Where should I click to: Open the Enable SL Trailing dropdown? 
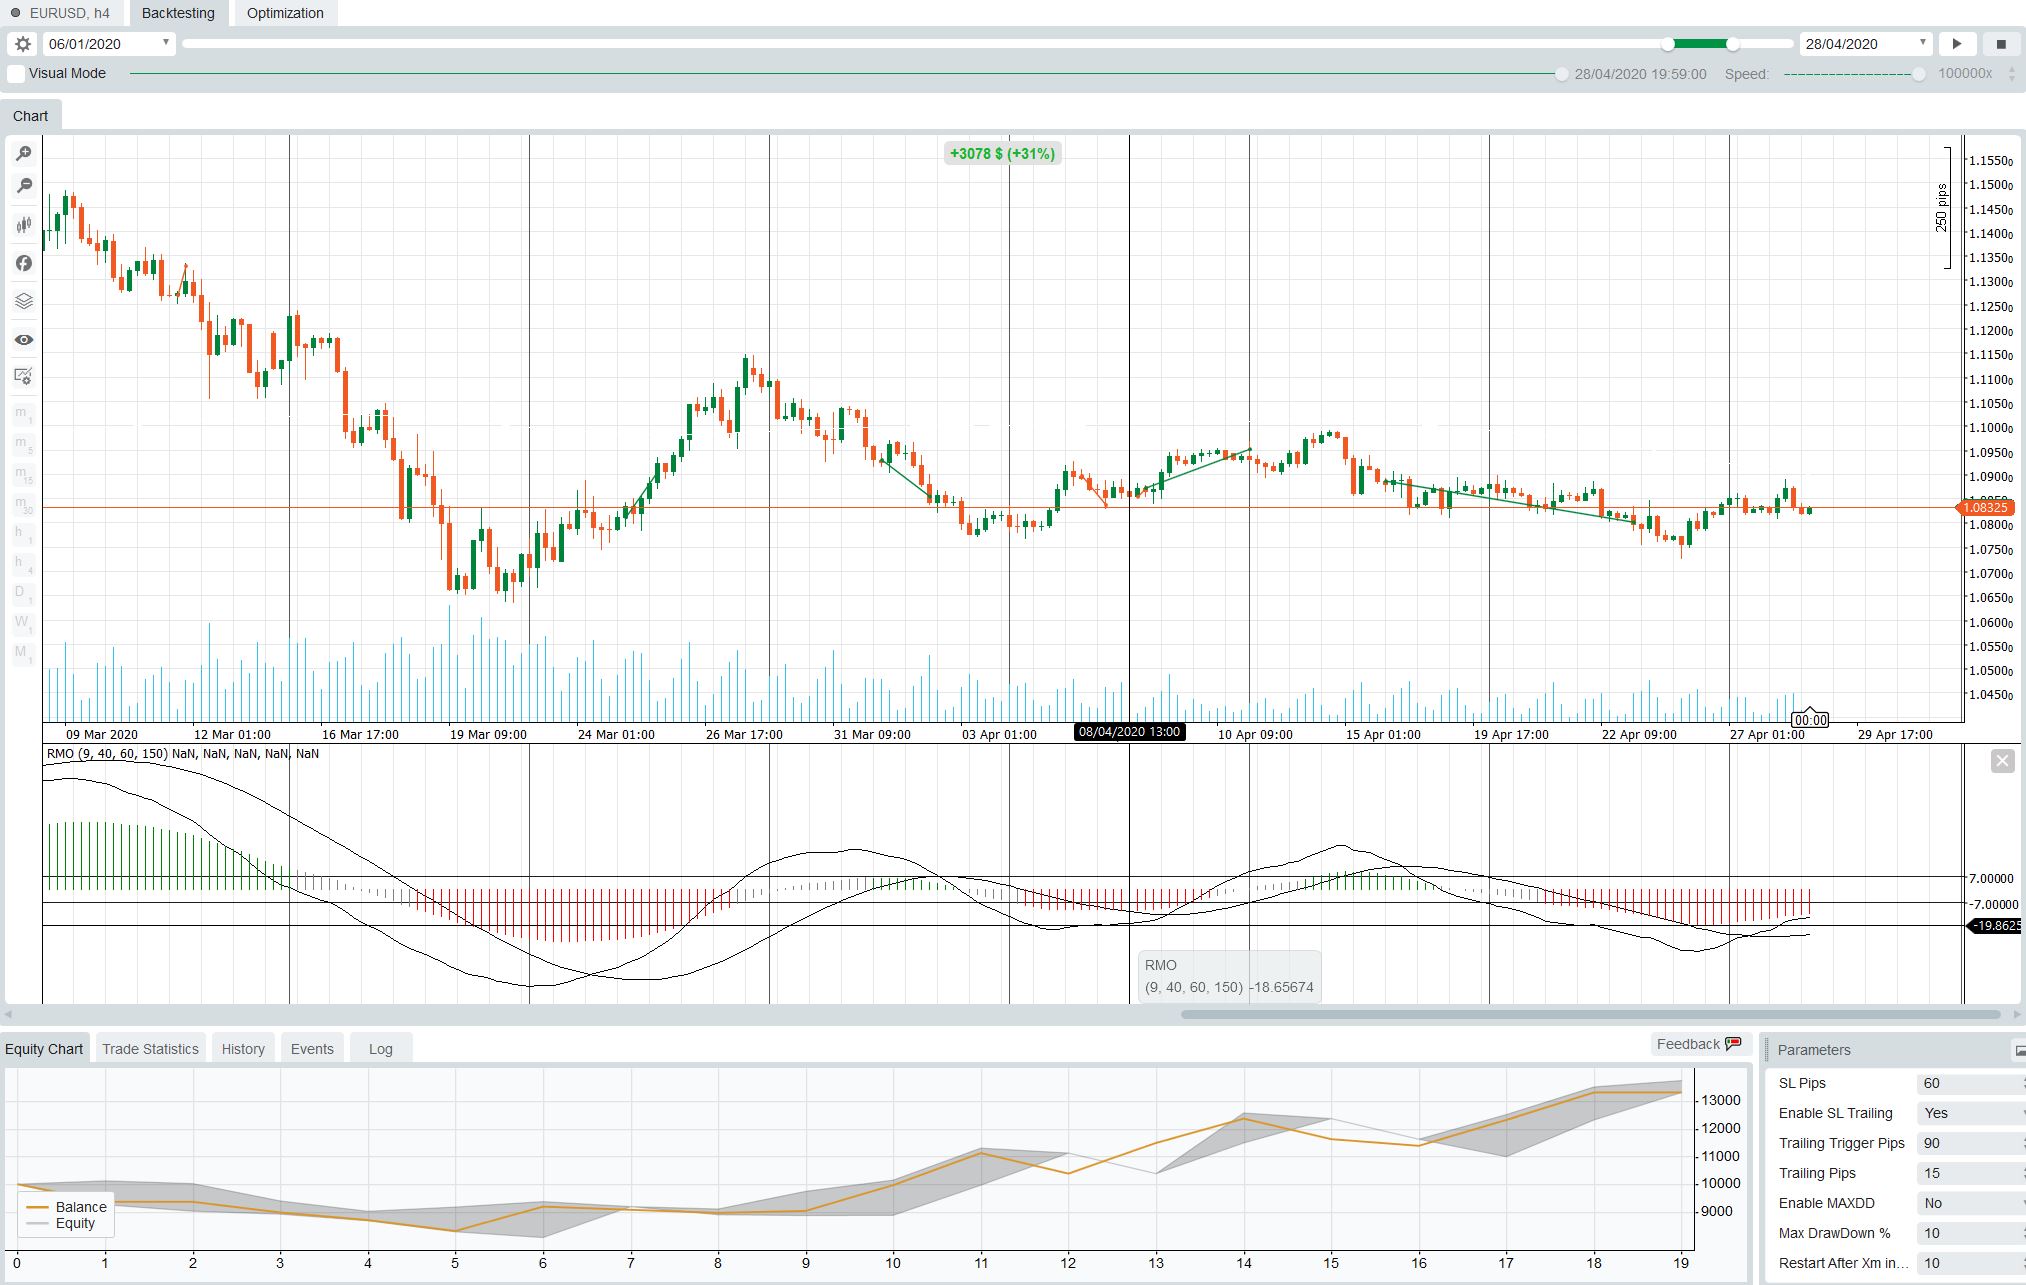coord(1970,1113)
